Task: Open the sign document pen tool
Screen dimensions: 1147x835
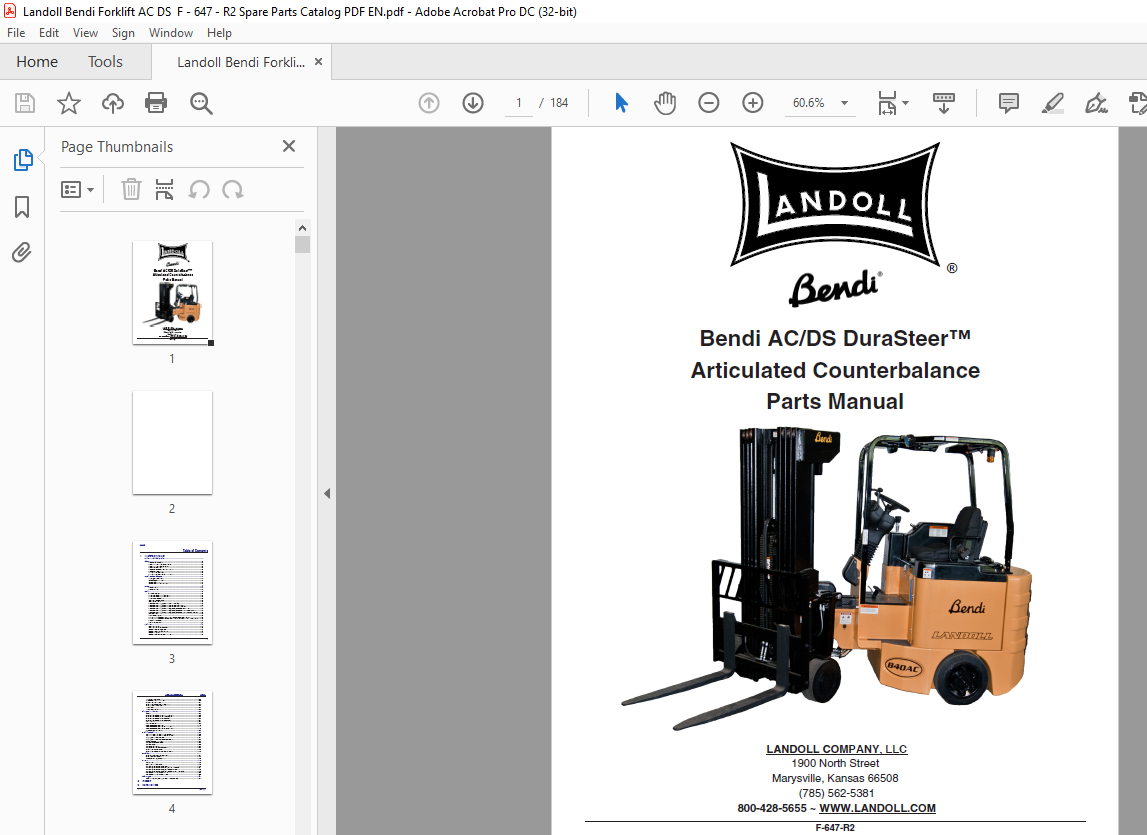Action: click(1096, 103)
